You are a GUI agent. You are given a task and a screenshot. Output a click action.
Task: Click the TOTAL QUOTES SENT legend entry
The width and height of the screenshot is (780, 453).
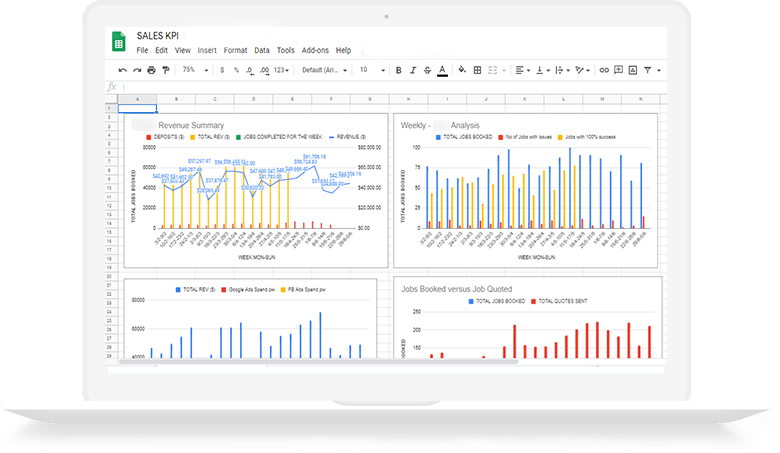[x=559, y=301]
